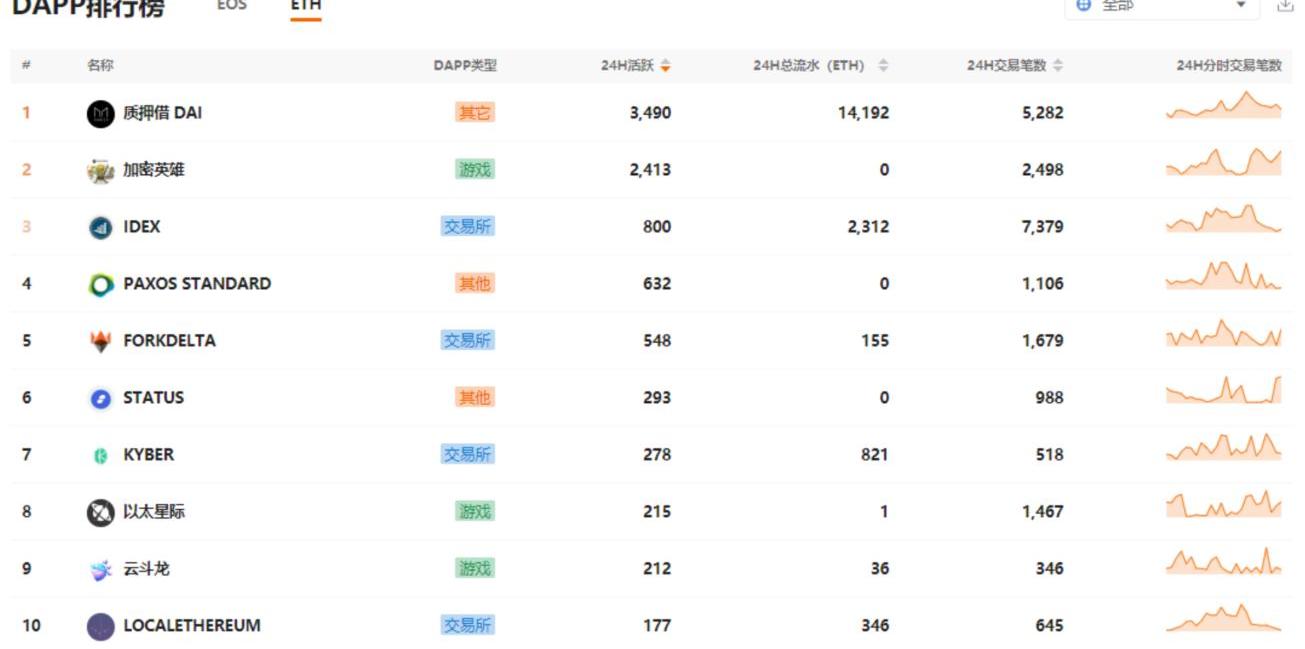
Task: Click the 3,490 active users value
Action: tap(650, 113)
